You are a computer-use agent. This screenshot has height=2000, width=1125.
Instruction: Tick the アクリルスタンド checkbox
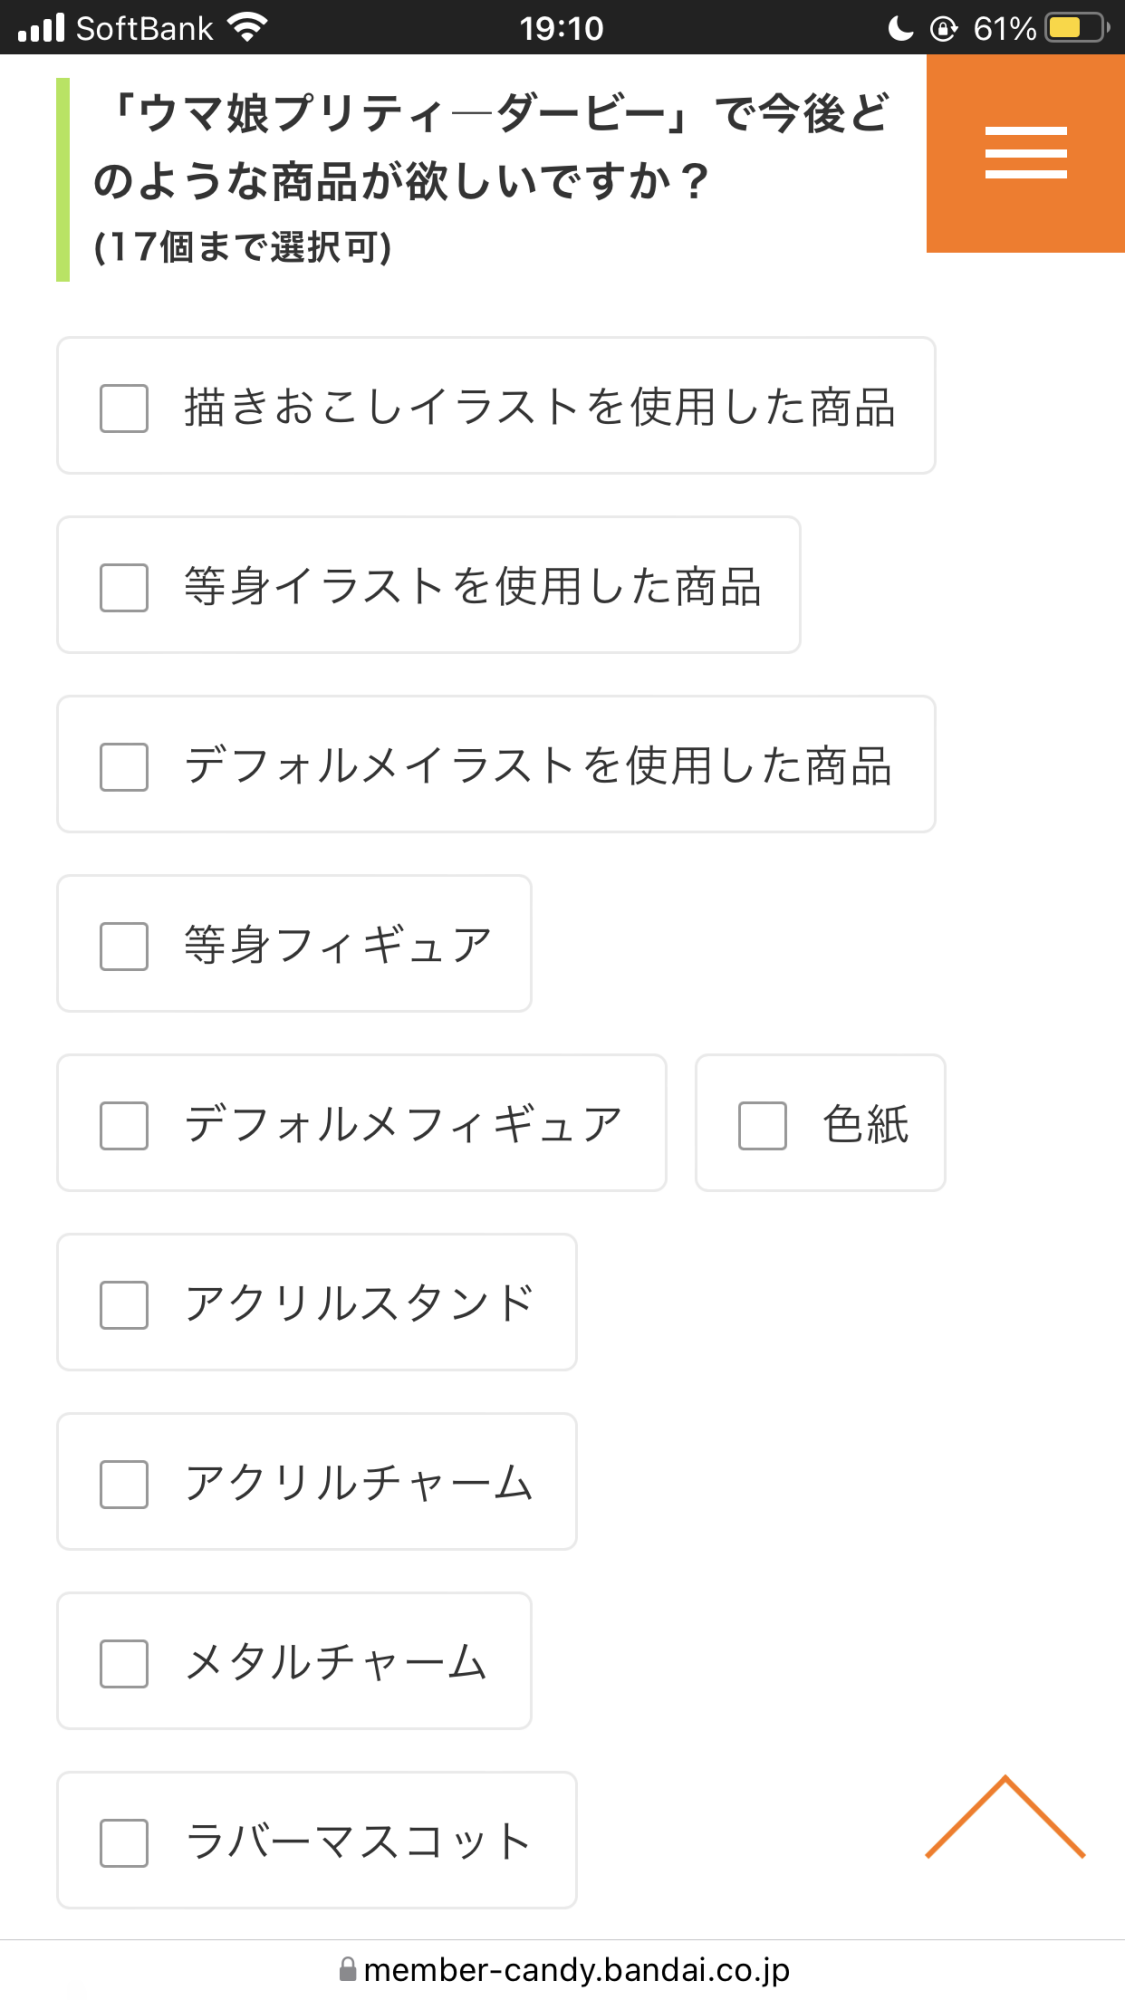click(x=124, y=1304)
